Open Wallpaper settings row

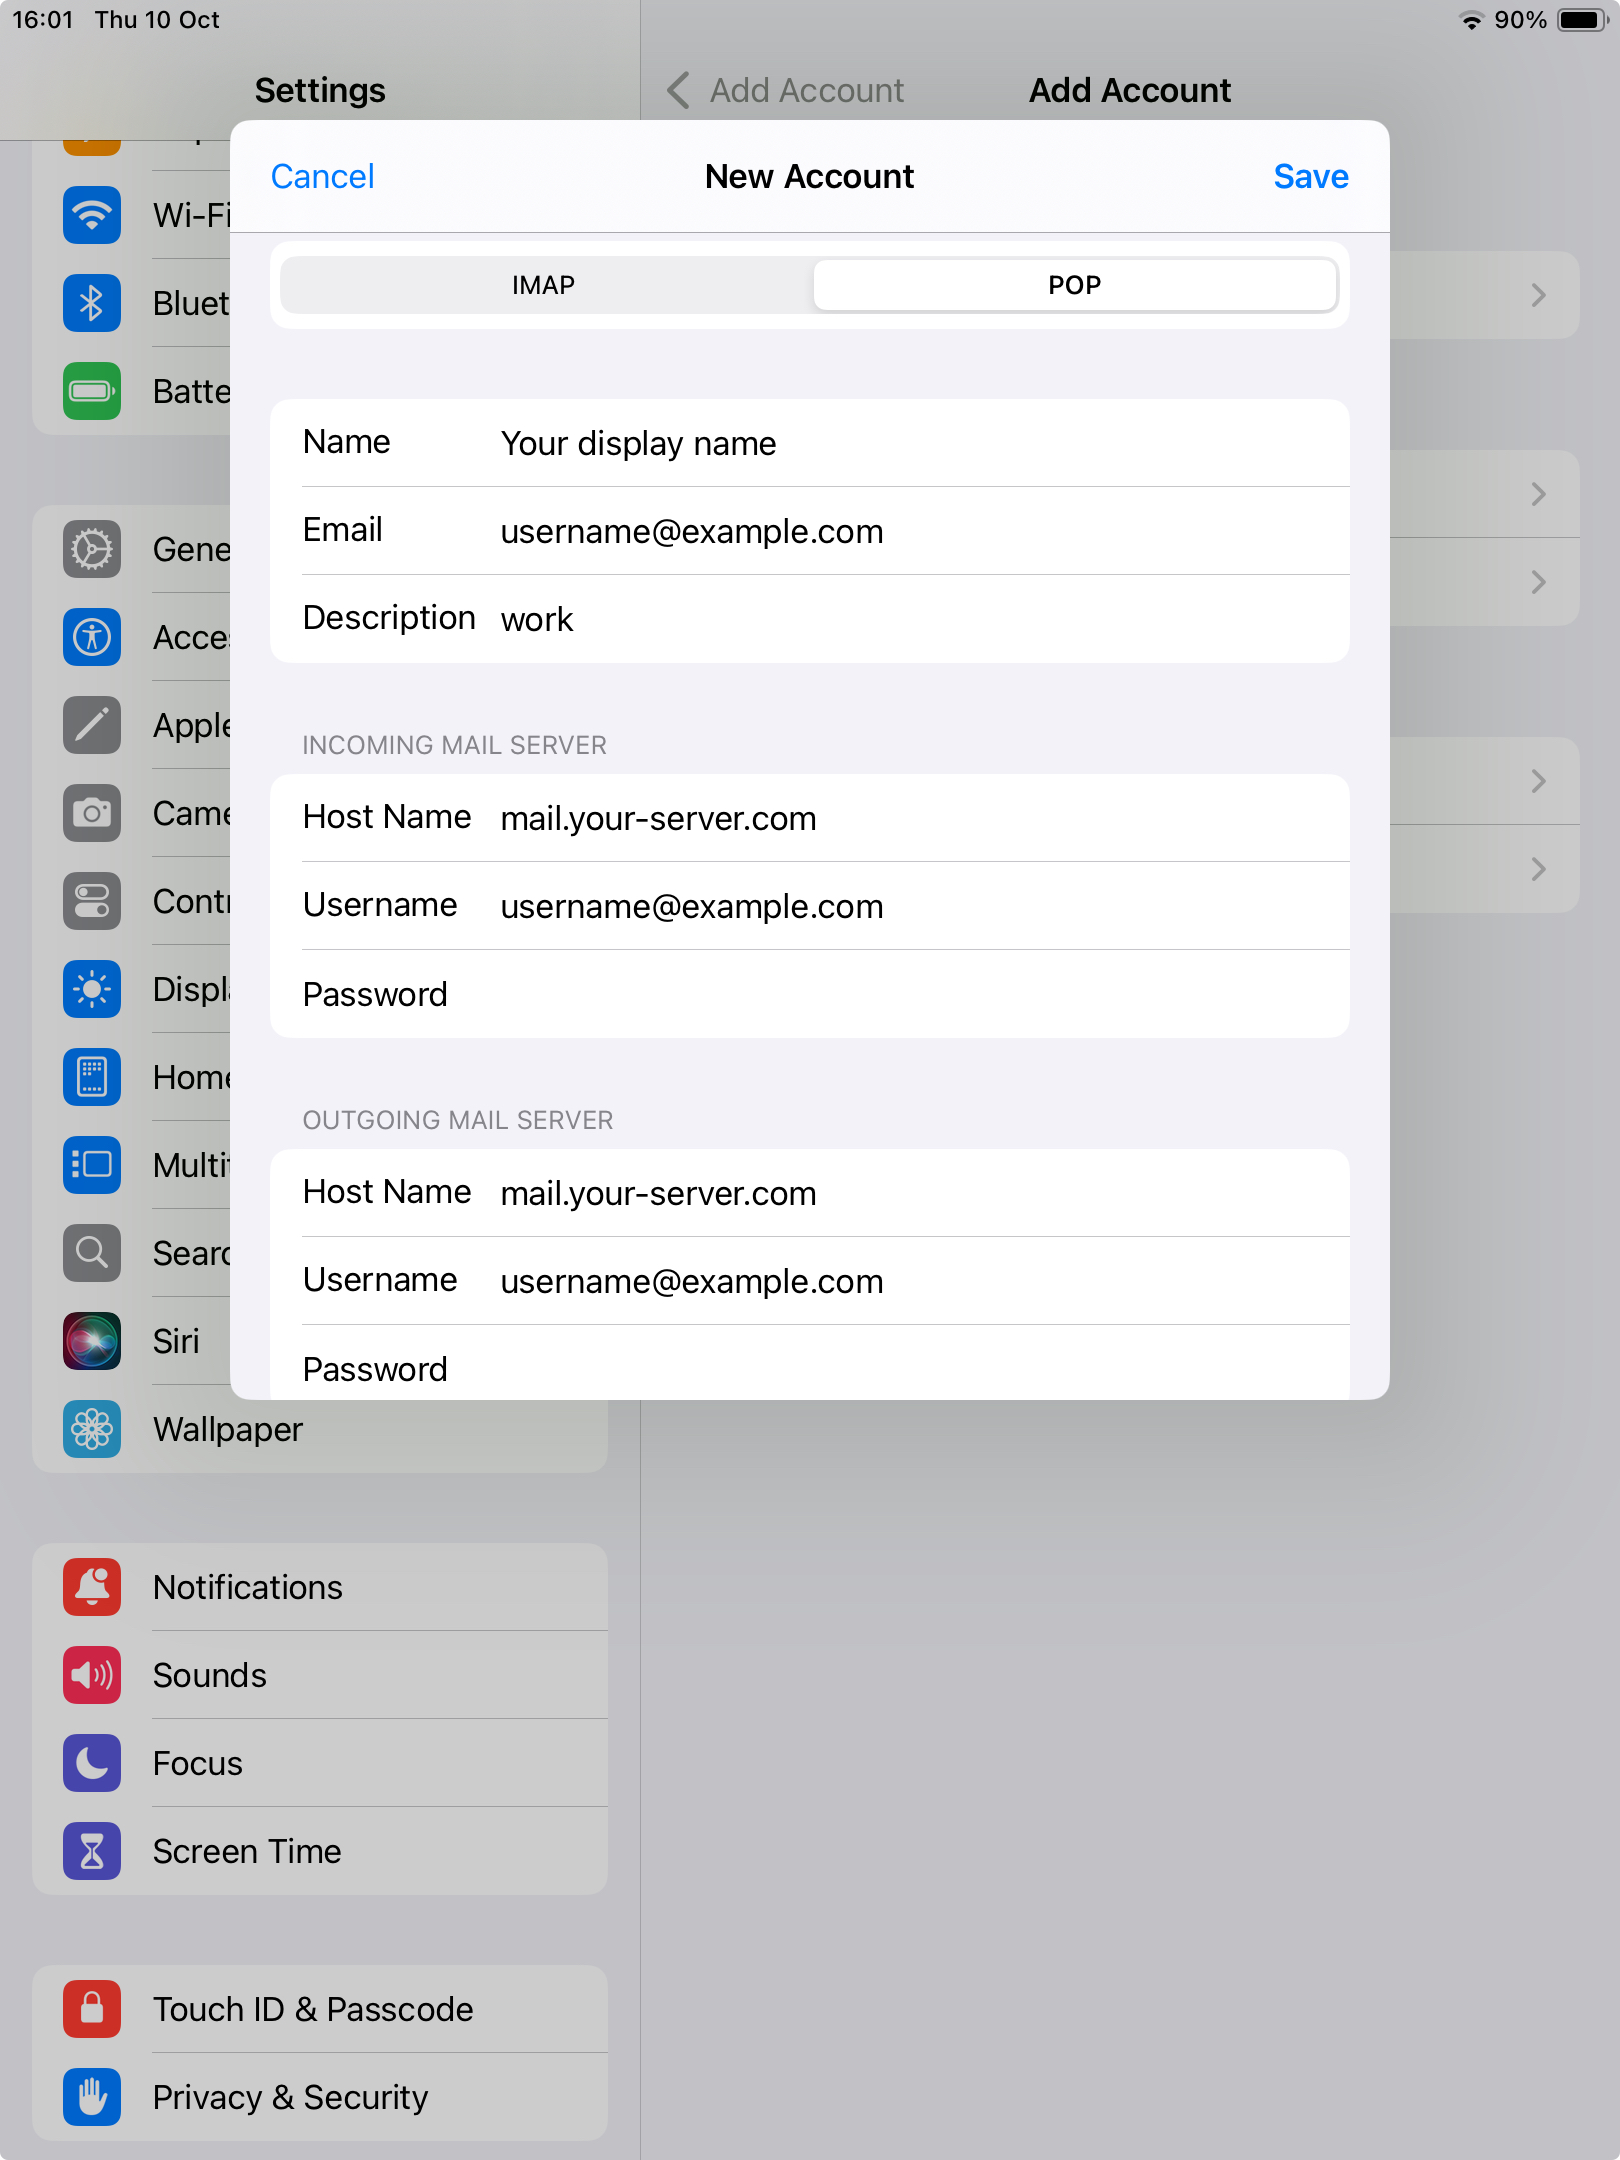click(320, 1429)
